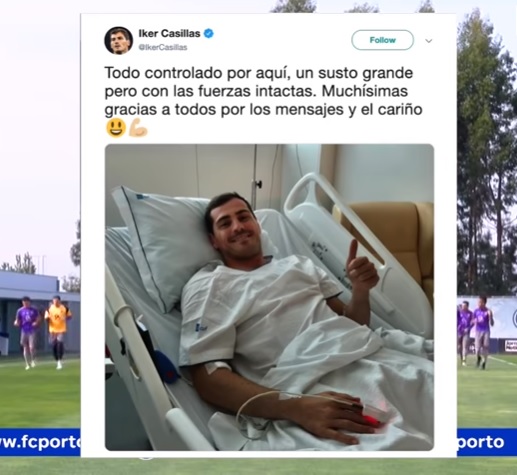Open the tweet options chevron menu
Viewport: 517px width, 475px height.
(429, 41)
